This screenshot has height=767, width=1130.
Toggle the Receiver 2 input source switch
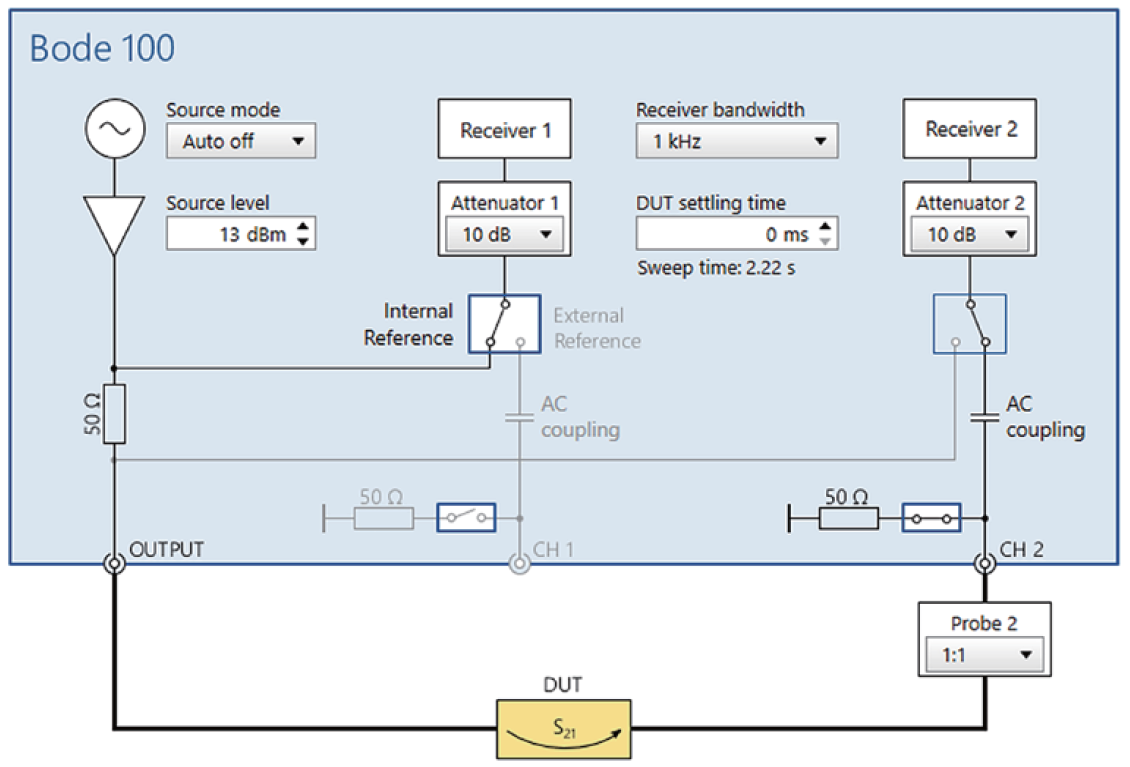pos(969,324)
